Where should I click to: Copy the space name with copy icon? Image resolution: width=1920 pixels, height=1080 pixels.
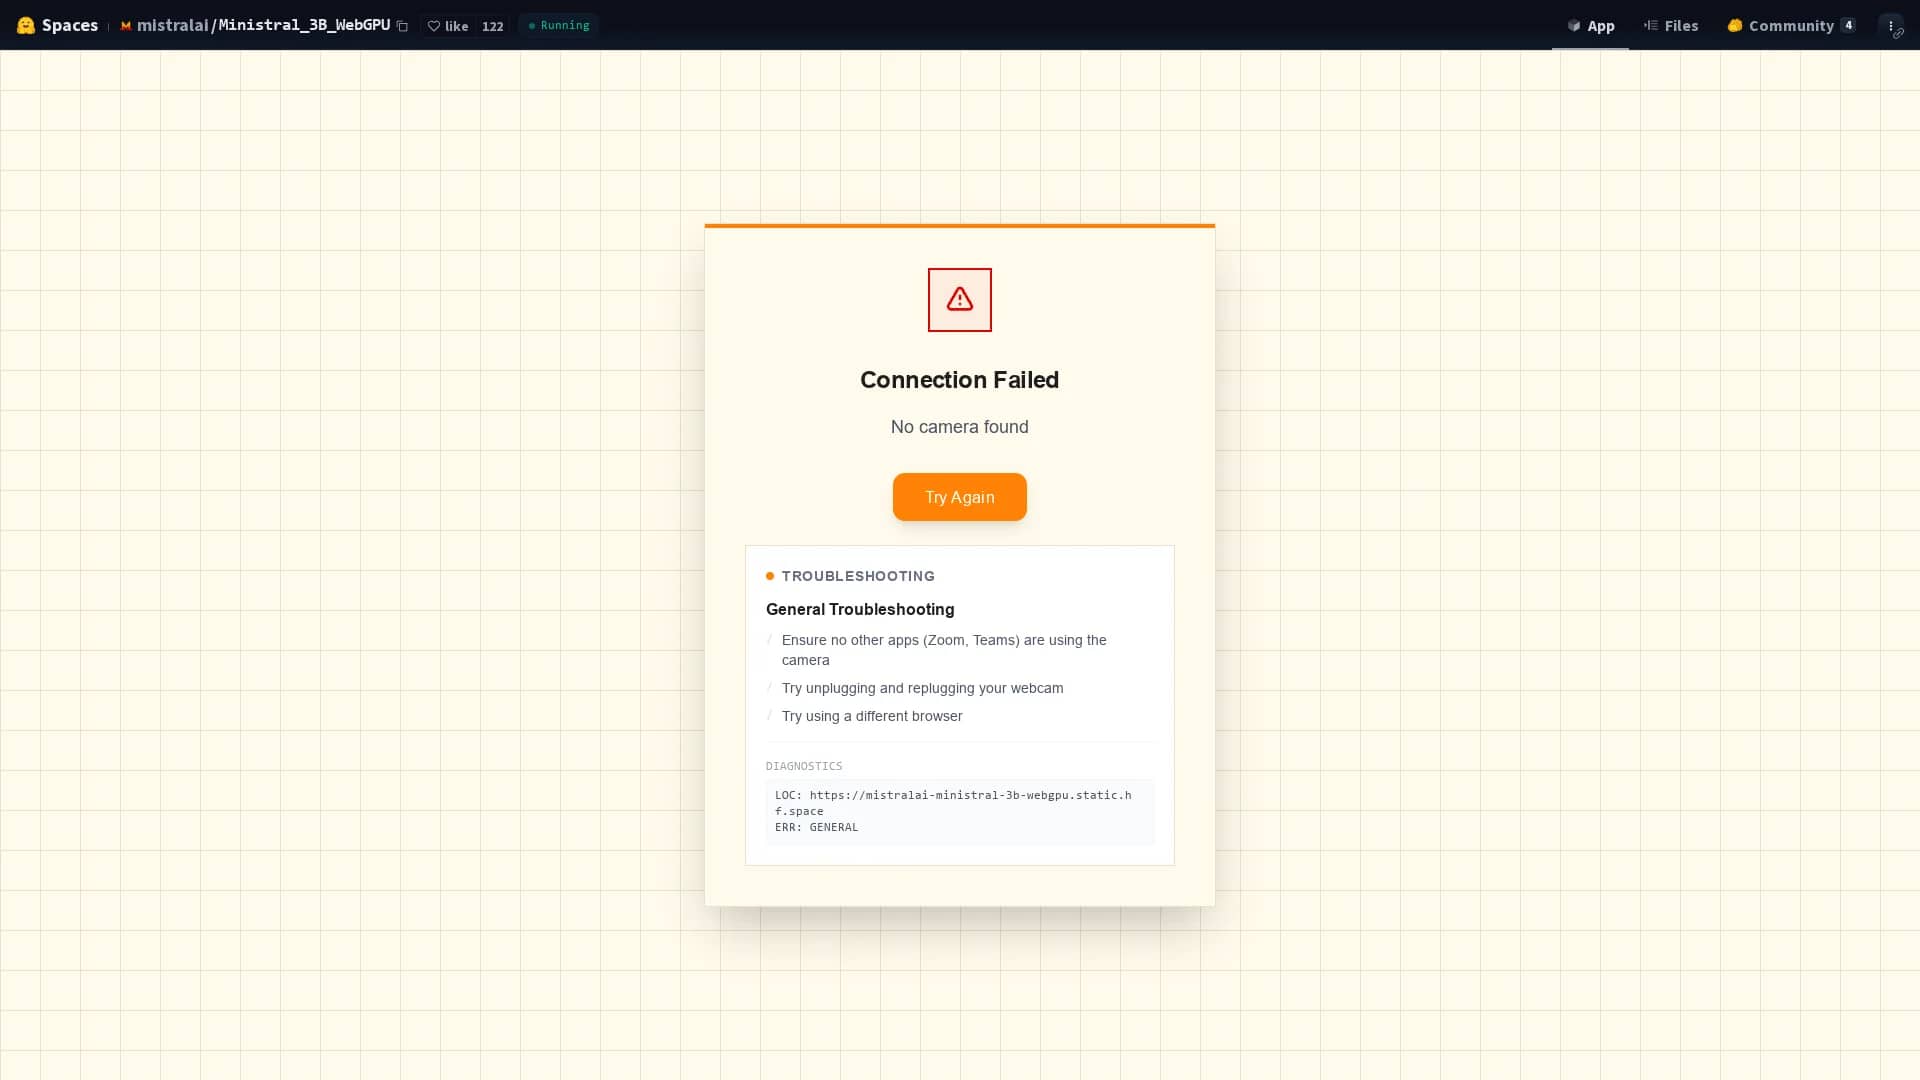click(402, 26)
